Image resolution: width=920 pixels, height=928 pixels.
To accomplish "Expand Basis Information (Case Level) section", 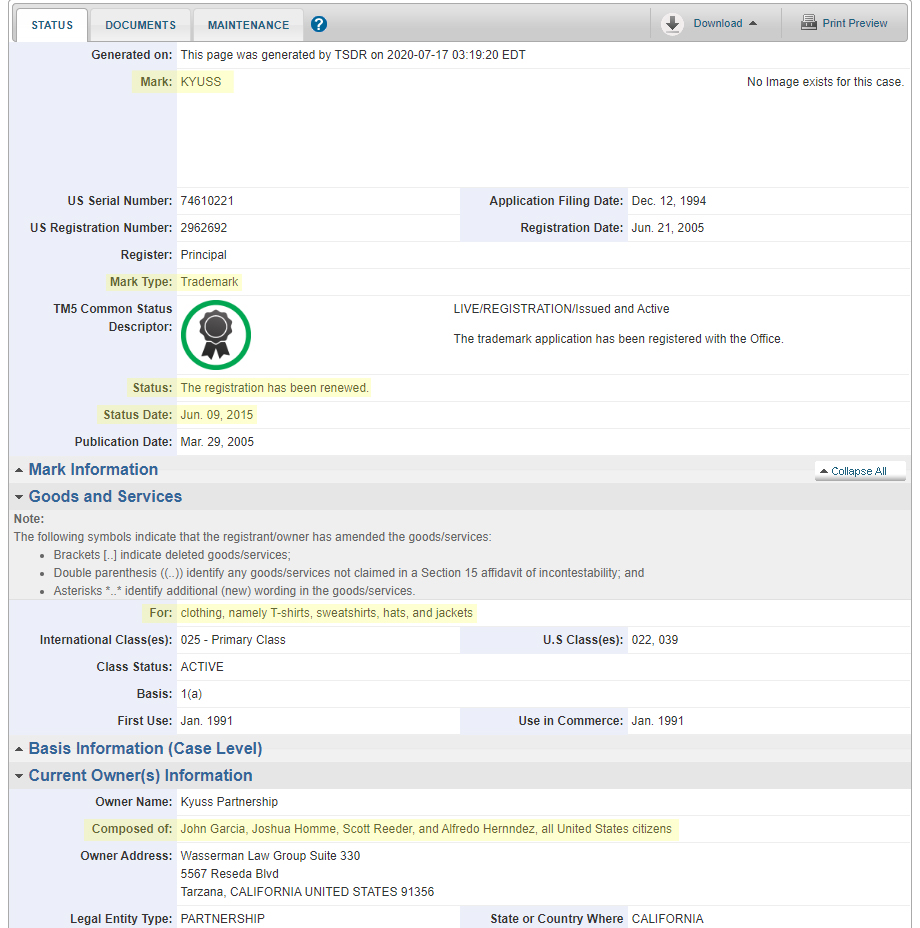I will (x=145, y=749).
